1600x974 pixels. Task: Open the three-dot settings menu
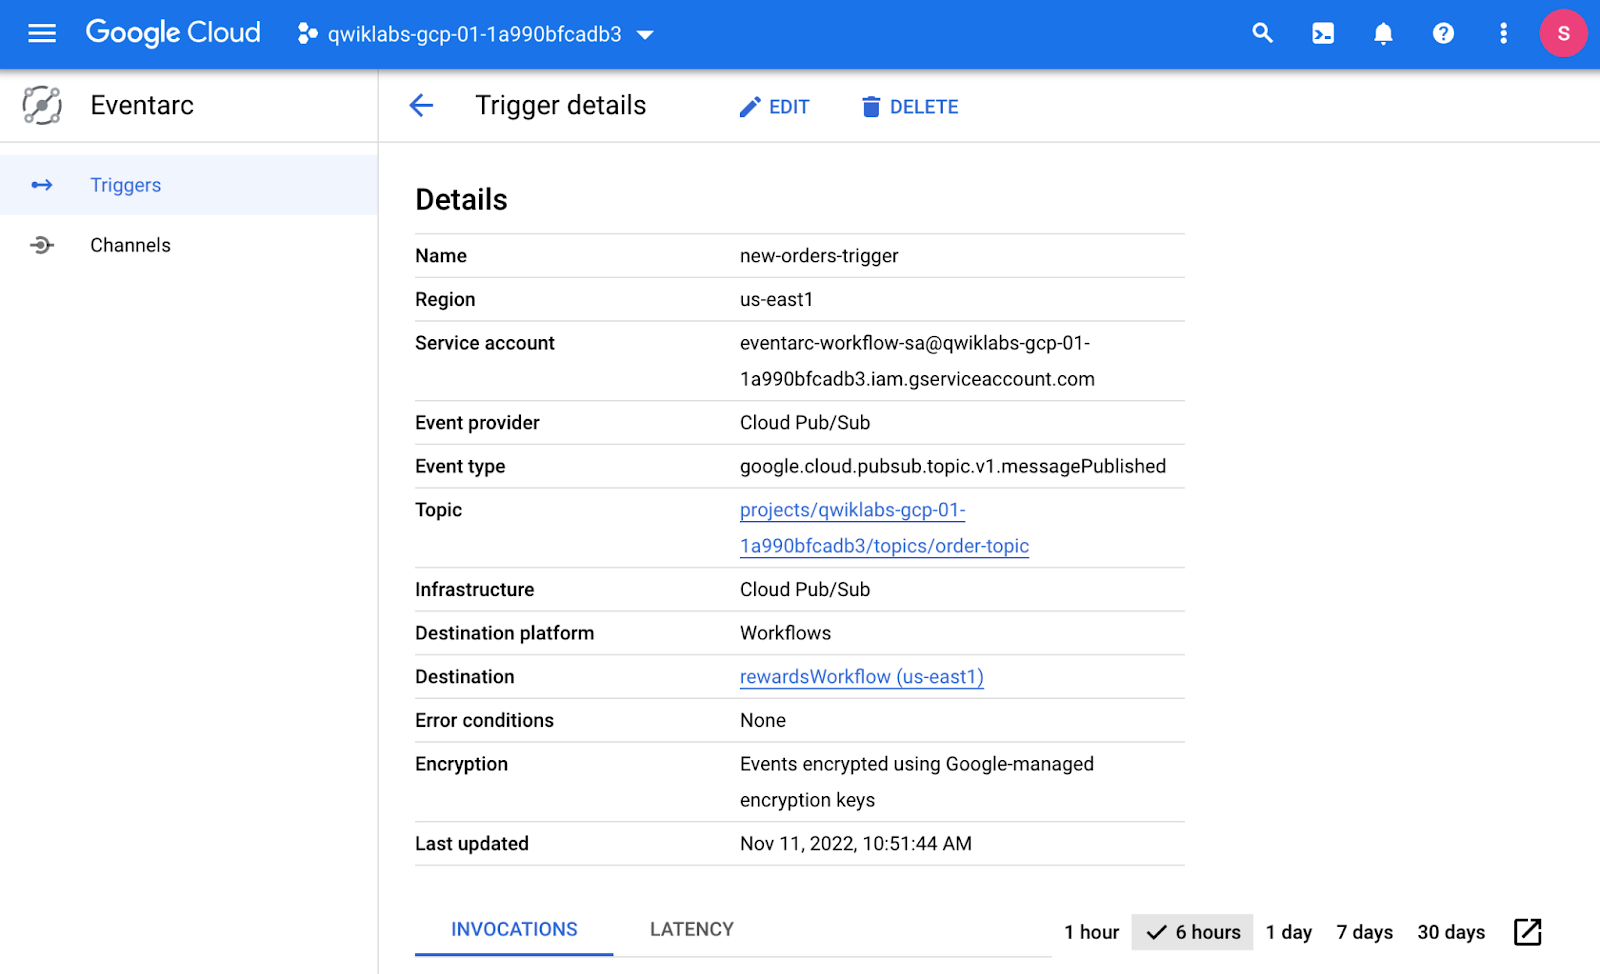click(1502, 34)
